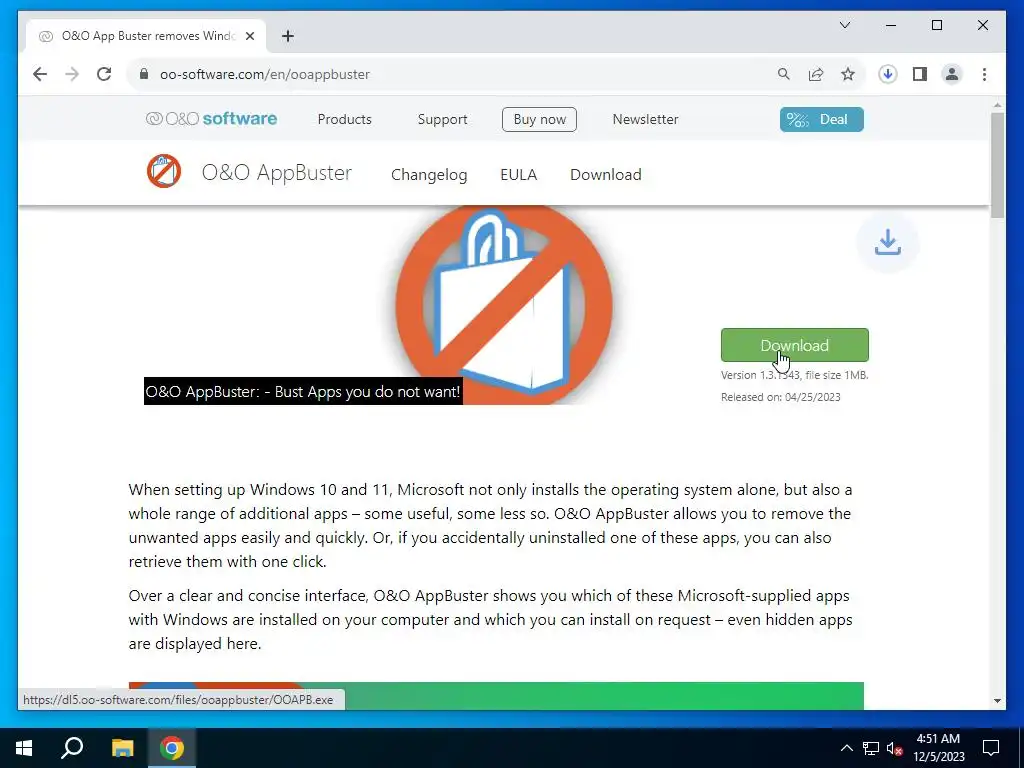Open Chrome three-dot menu
The width and height of the screenshot is (1024, 768).
click(984, 74)
